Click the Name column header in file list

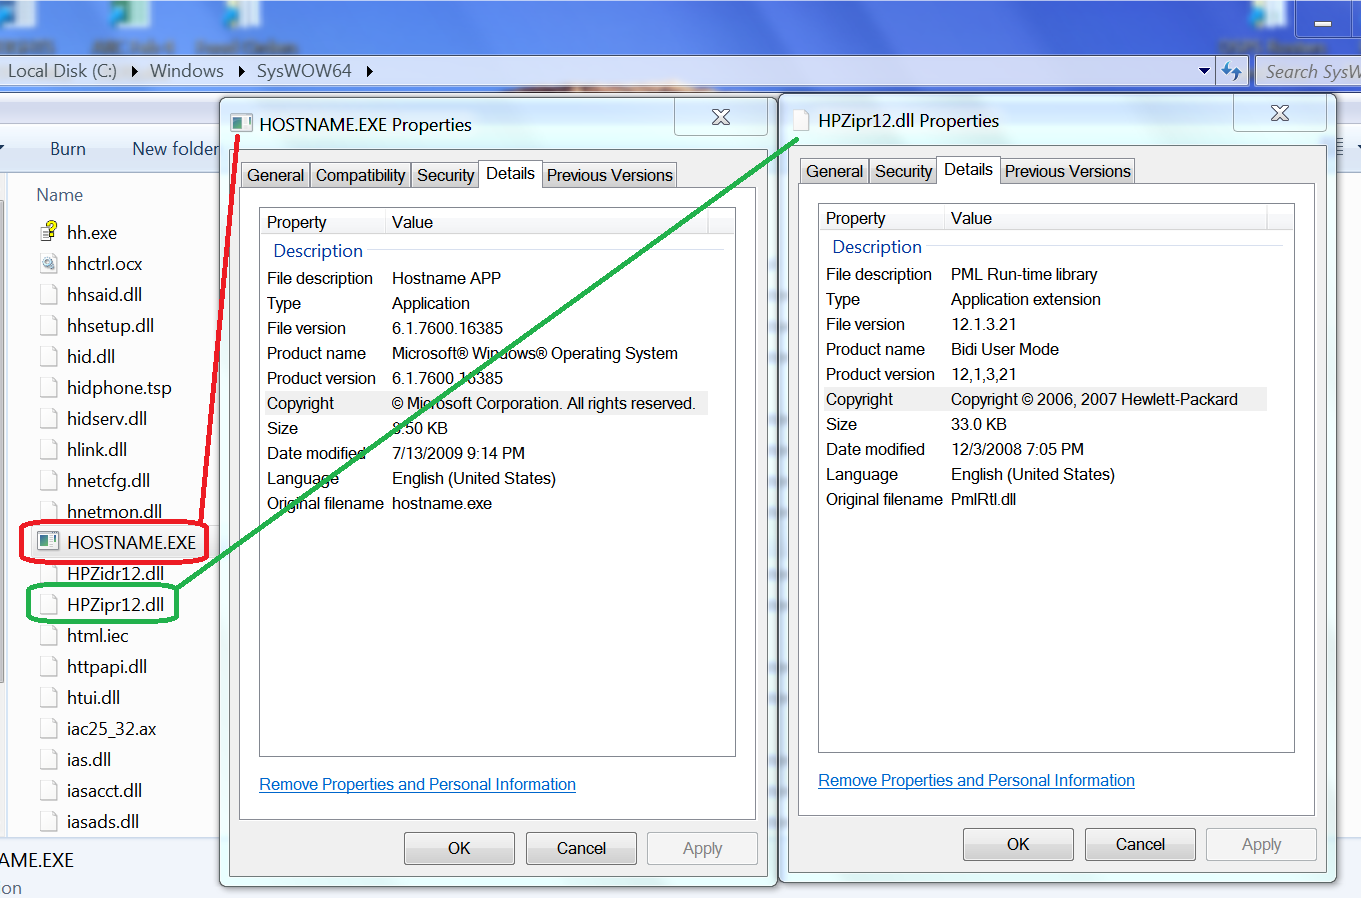(60, 195)
